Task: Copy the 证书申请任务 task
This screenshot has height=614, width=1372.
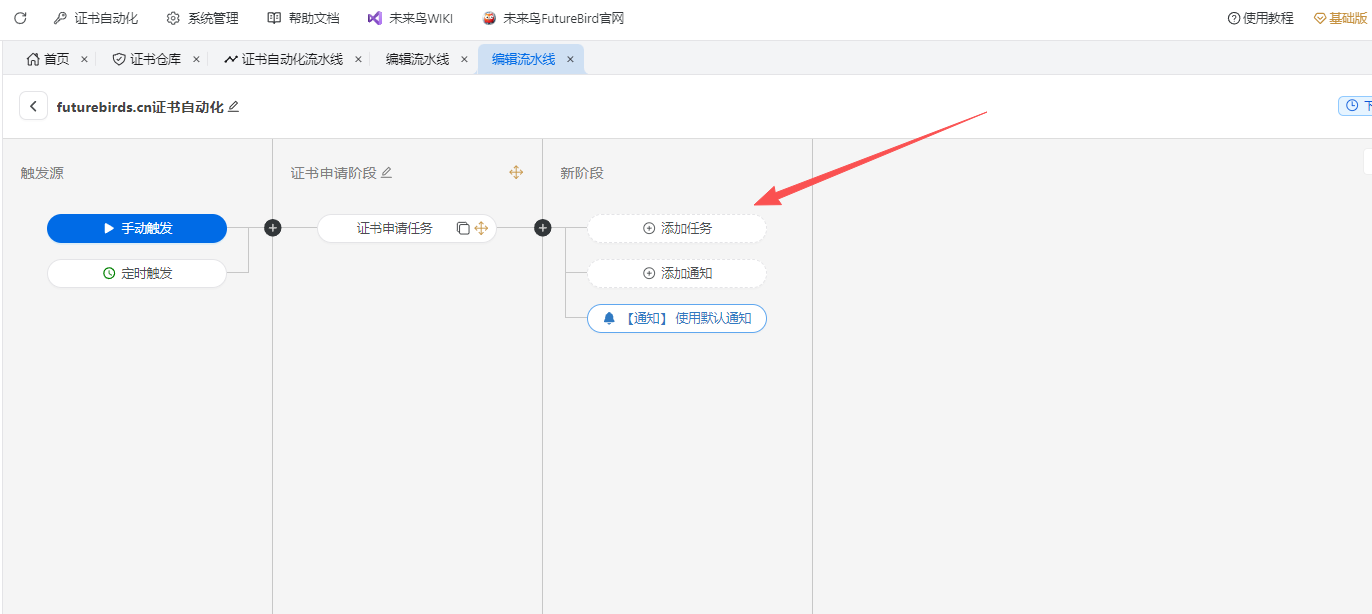Action: pos(463,228)
